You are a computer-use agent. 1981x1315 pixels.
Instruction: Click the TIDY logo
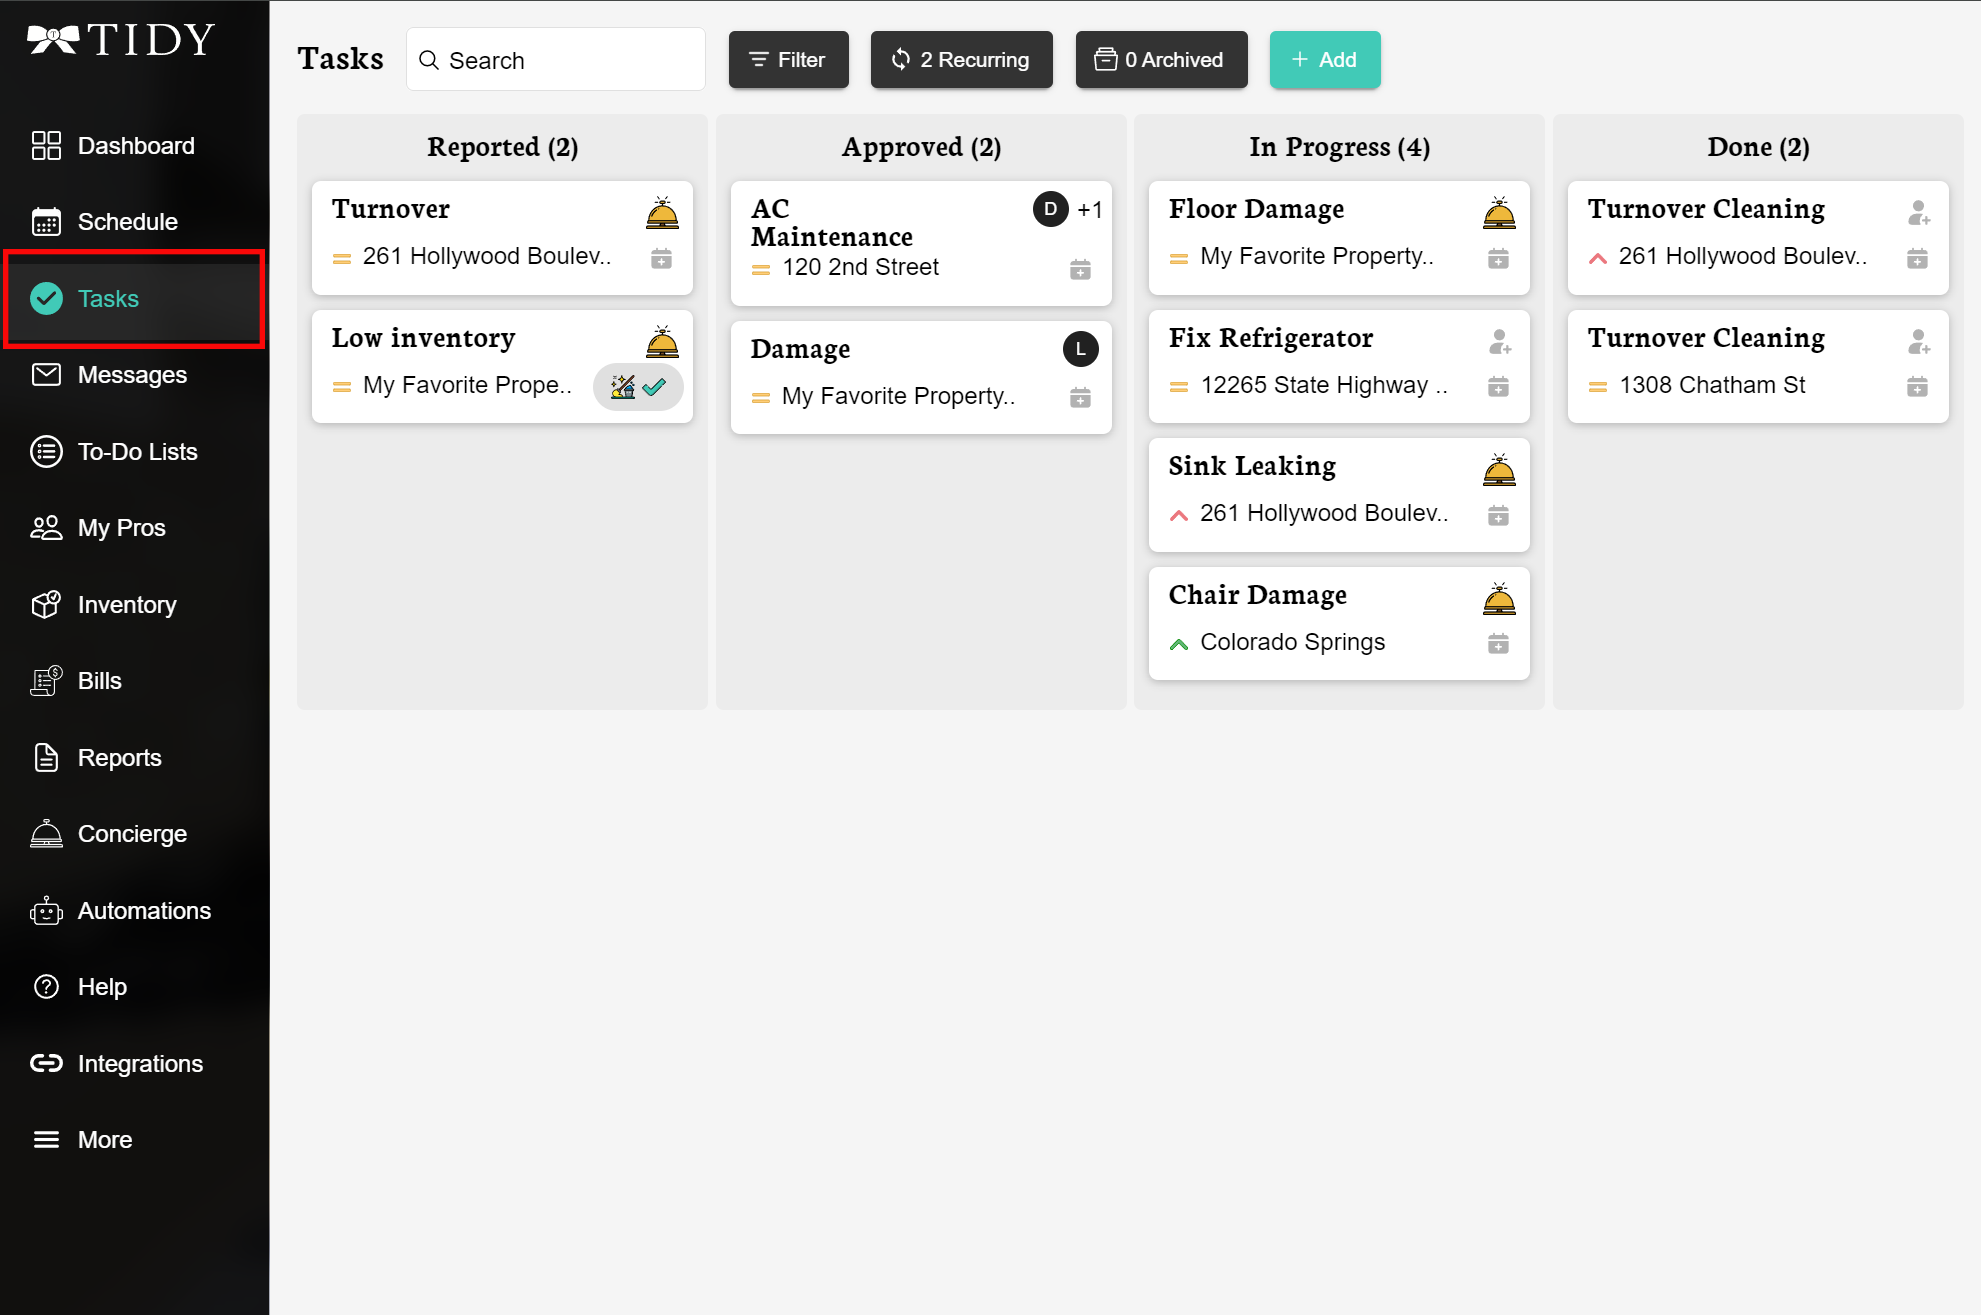click(x=121, y=40)
